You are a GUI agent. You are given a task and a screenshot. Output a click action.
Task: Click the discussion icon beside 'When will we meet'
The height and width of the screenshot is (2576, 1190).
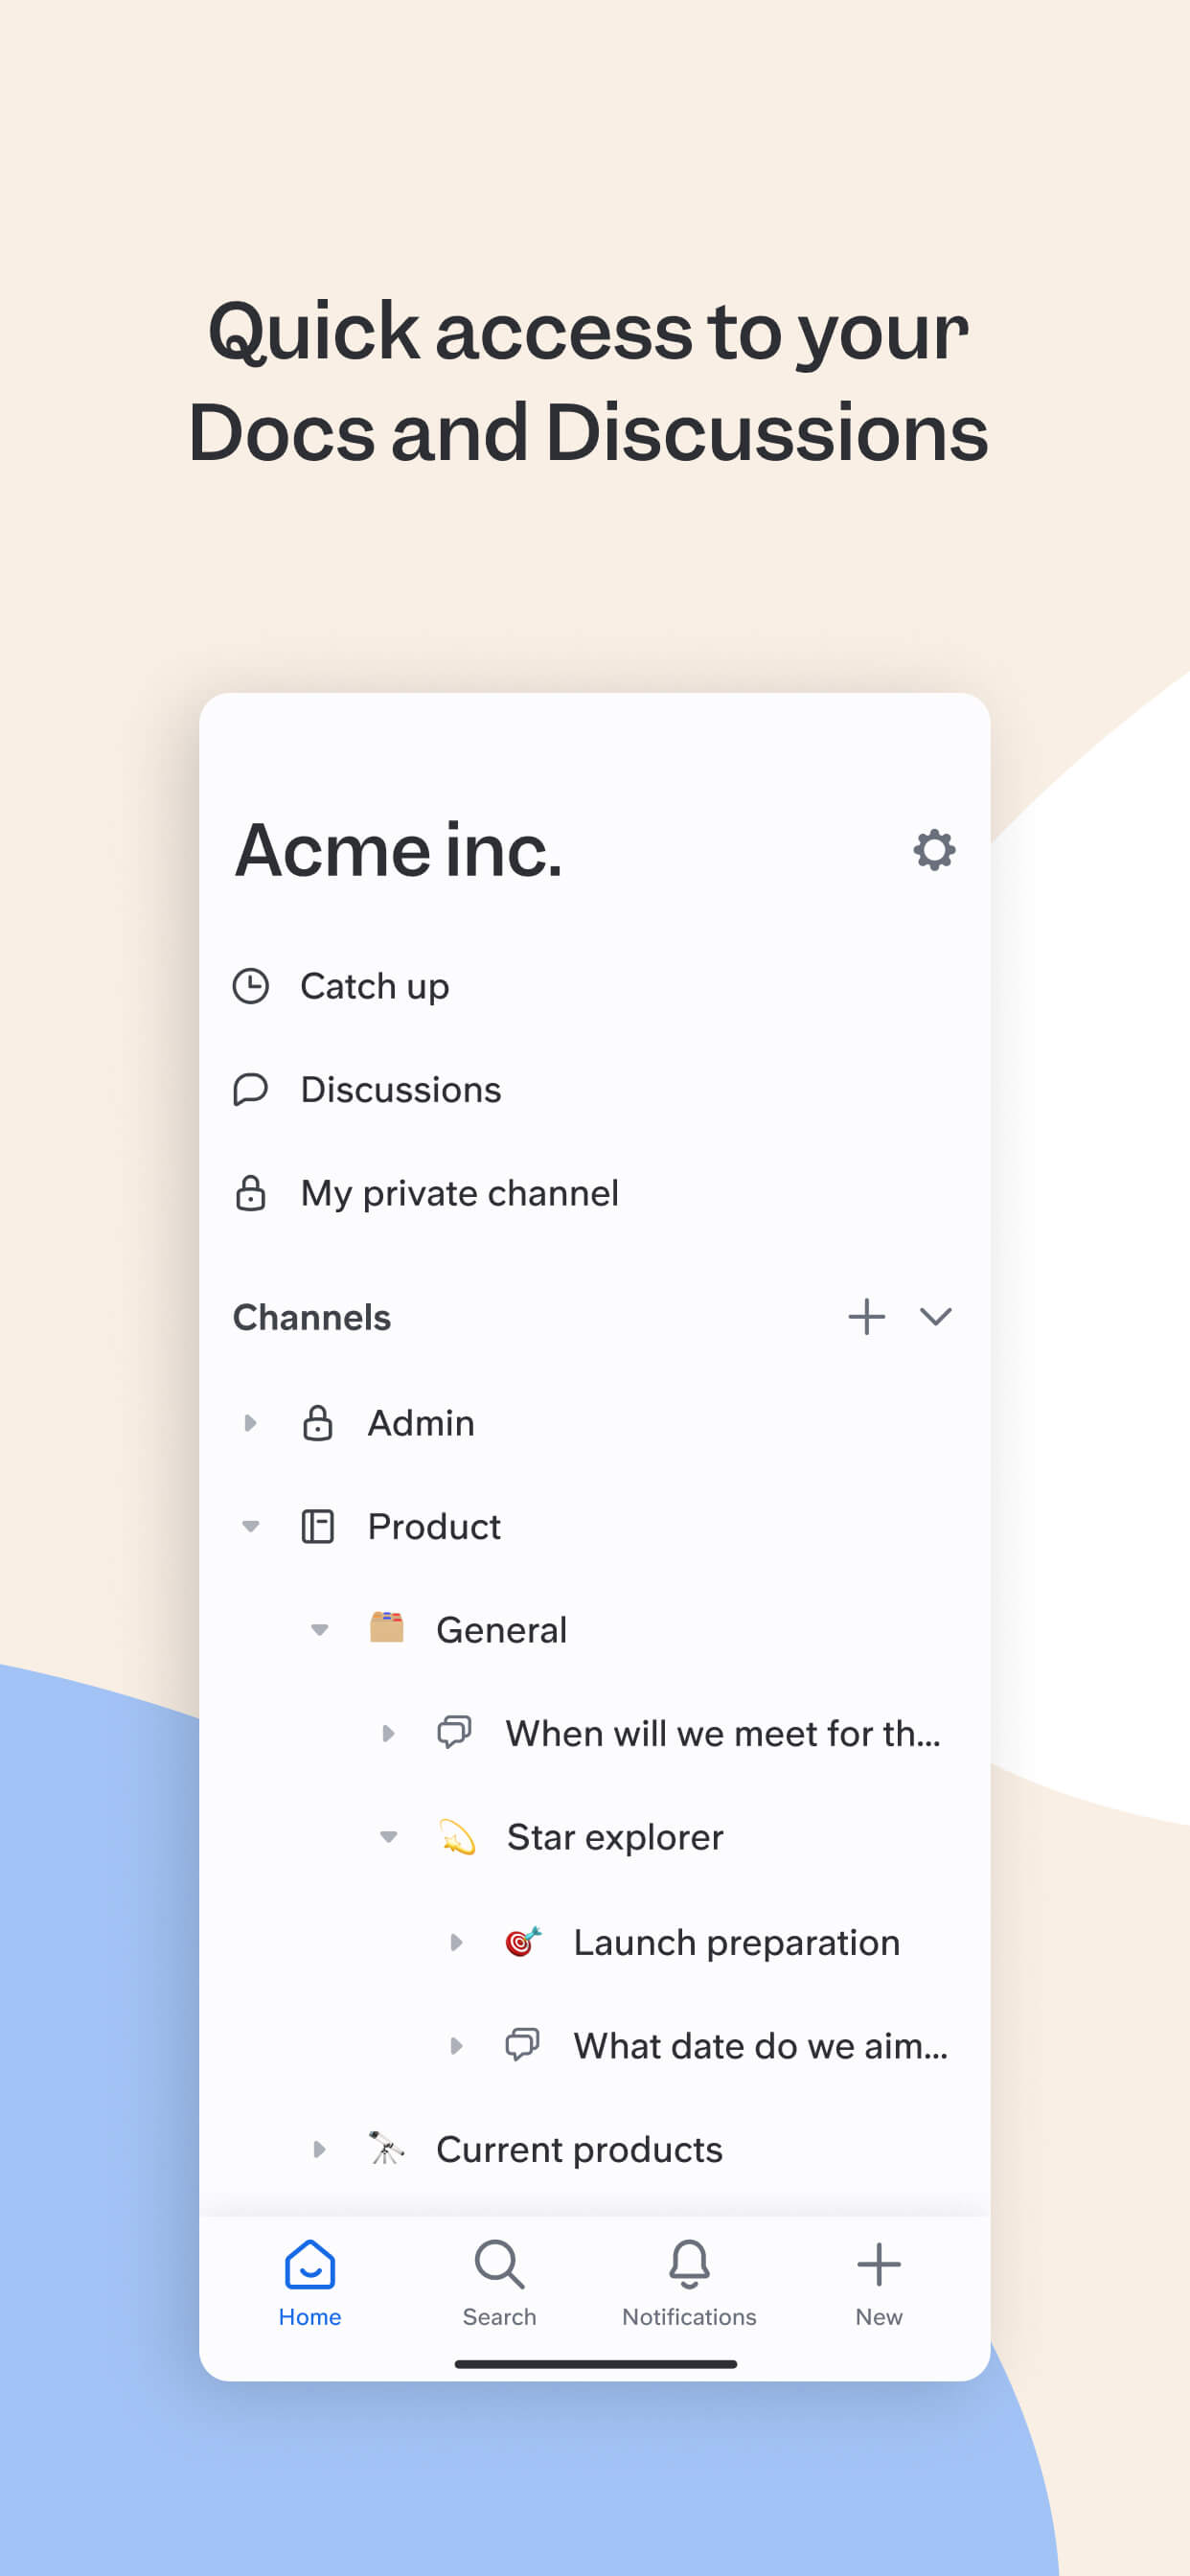coord(454,1732)
